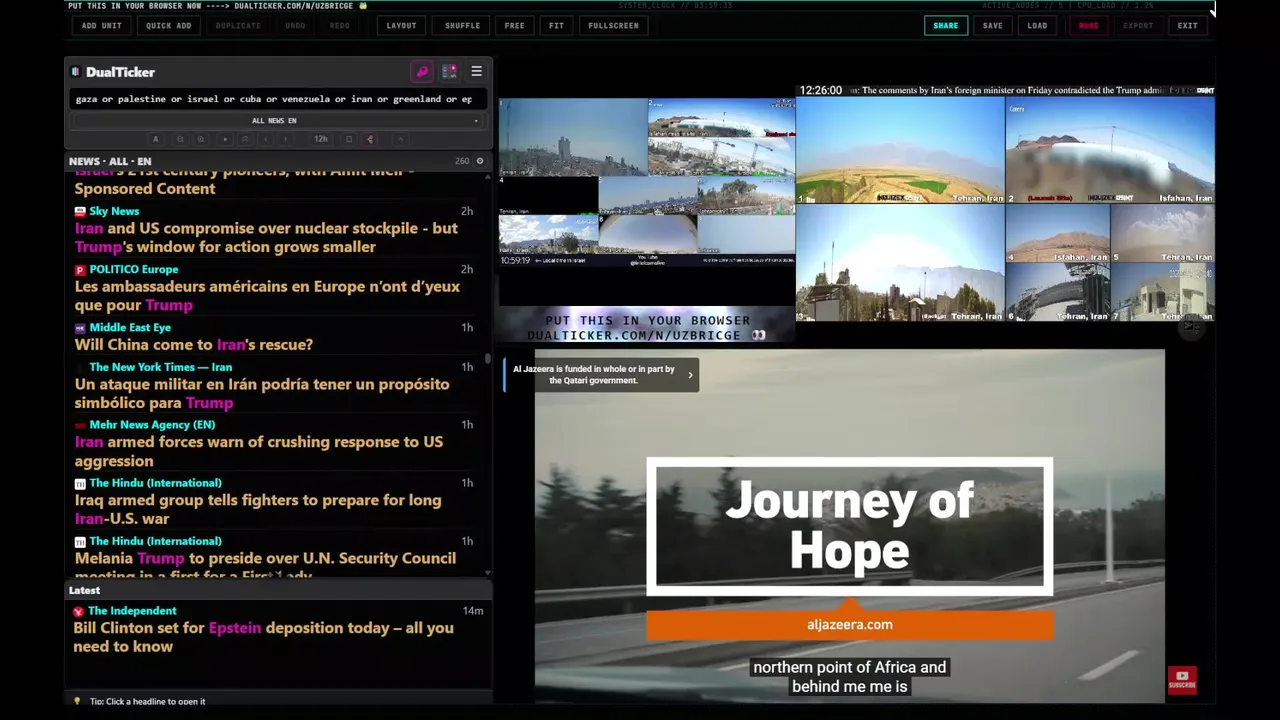Click the lightbulb tip icon
Screen dimensions: 1280x720
click(x=77, y=701)
